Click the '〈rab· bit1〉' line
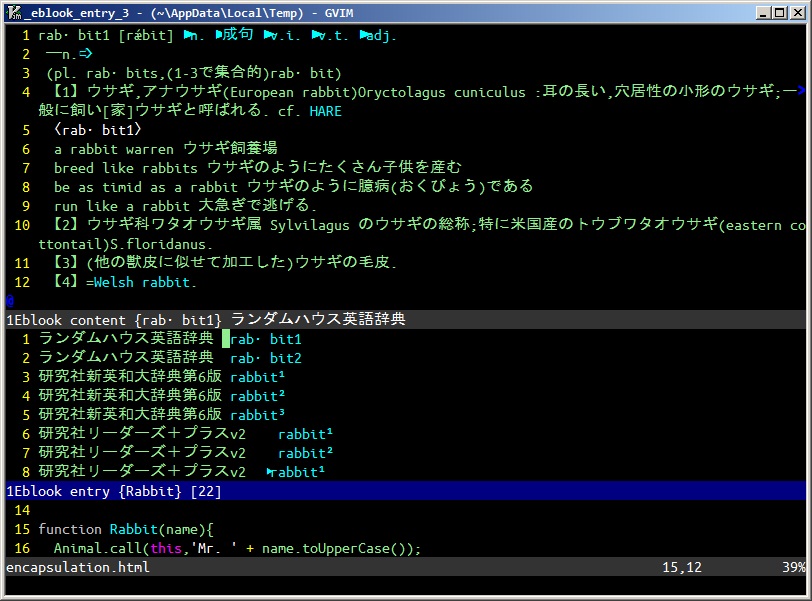 [97, 130]
